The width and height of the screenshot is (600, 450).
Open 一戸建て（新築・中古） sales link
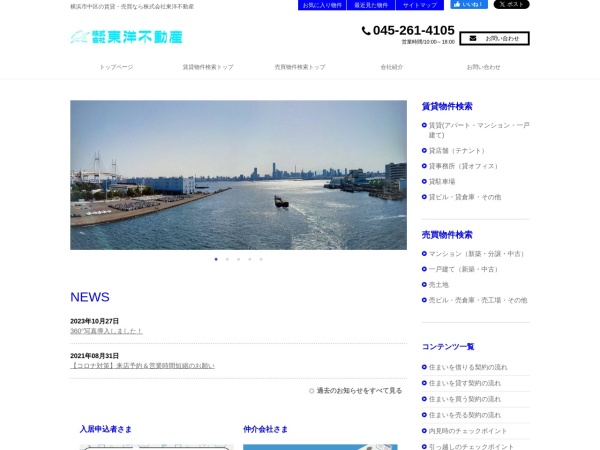point(464,269)
